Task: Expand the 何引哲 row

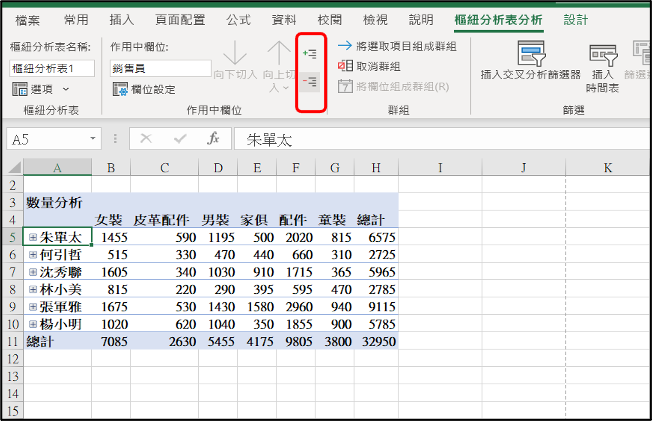Action: tap(33, 255)
